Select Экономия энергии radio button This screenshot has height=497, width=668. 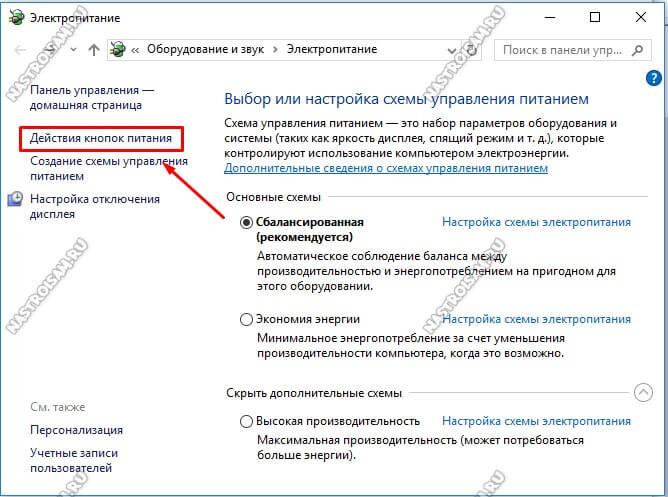tap(246, 319)
